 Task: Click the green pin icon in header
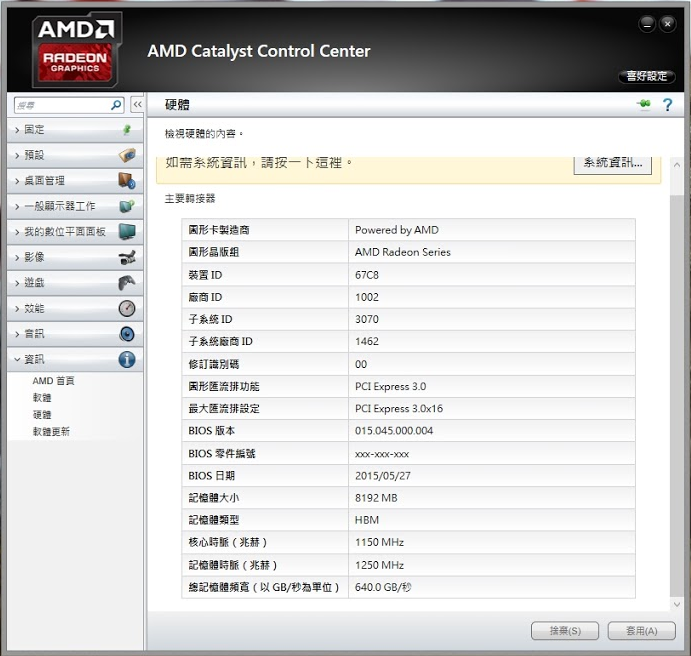(644, 104)
